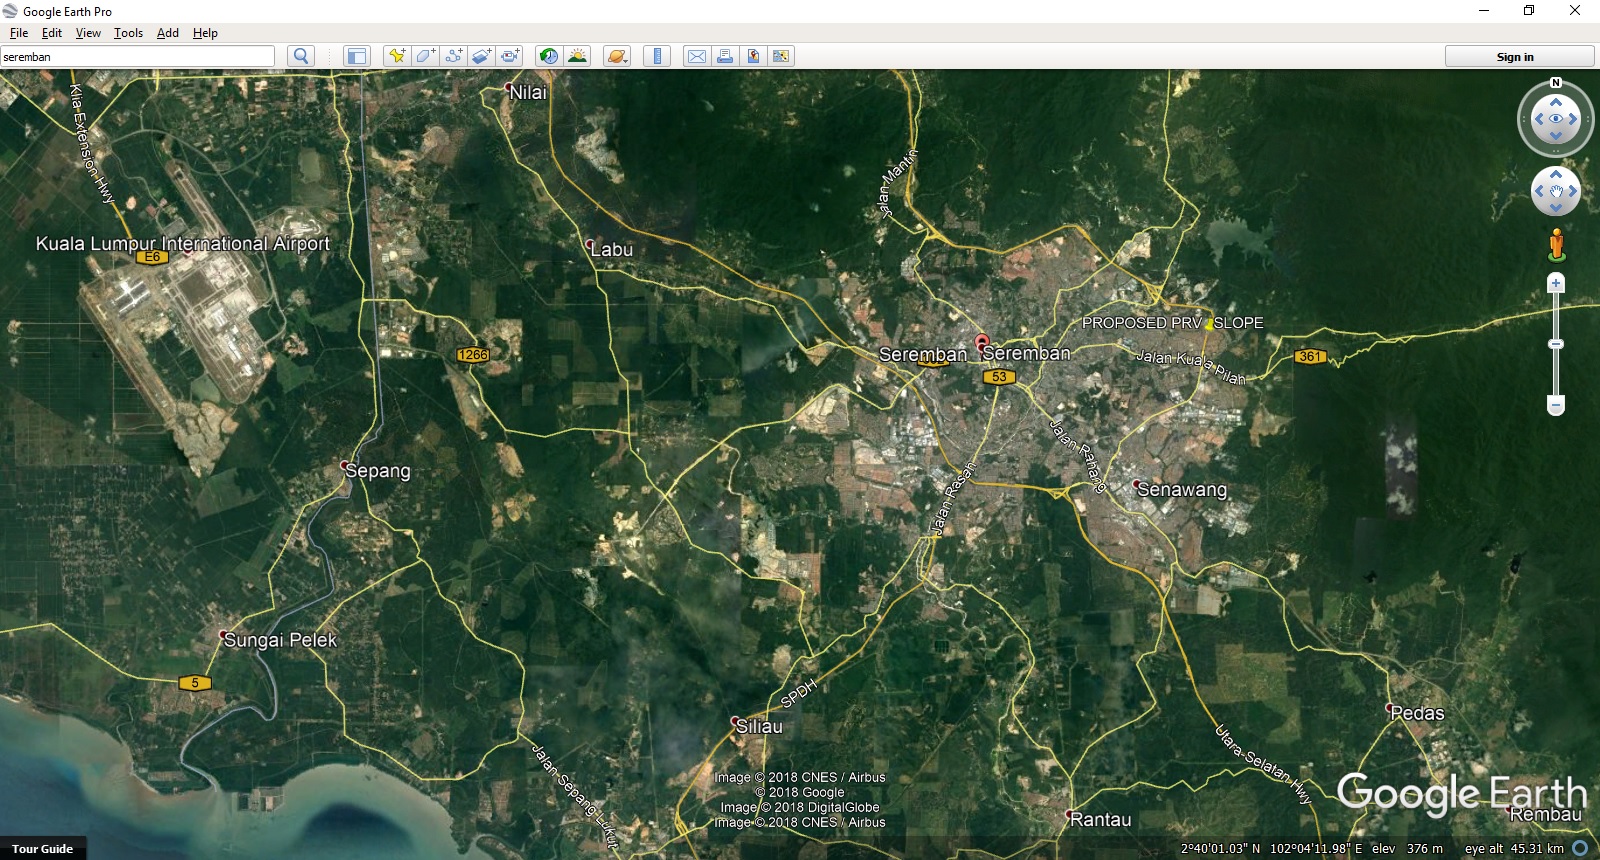The height and width of the screenshot is (860, 1600).
Task: Click the Print icon in toolbar
Action: click(725, 56)
